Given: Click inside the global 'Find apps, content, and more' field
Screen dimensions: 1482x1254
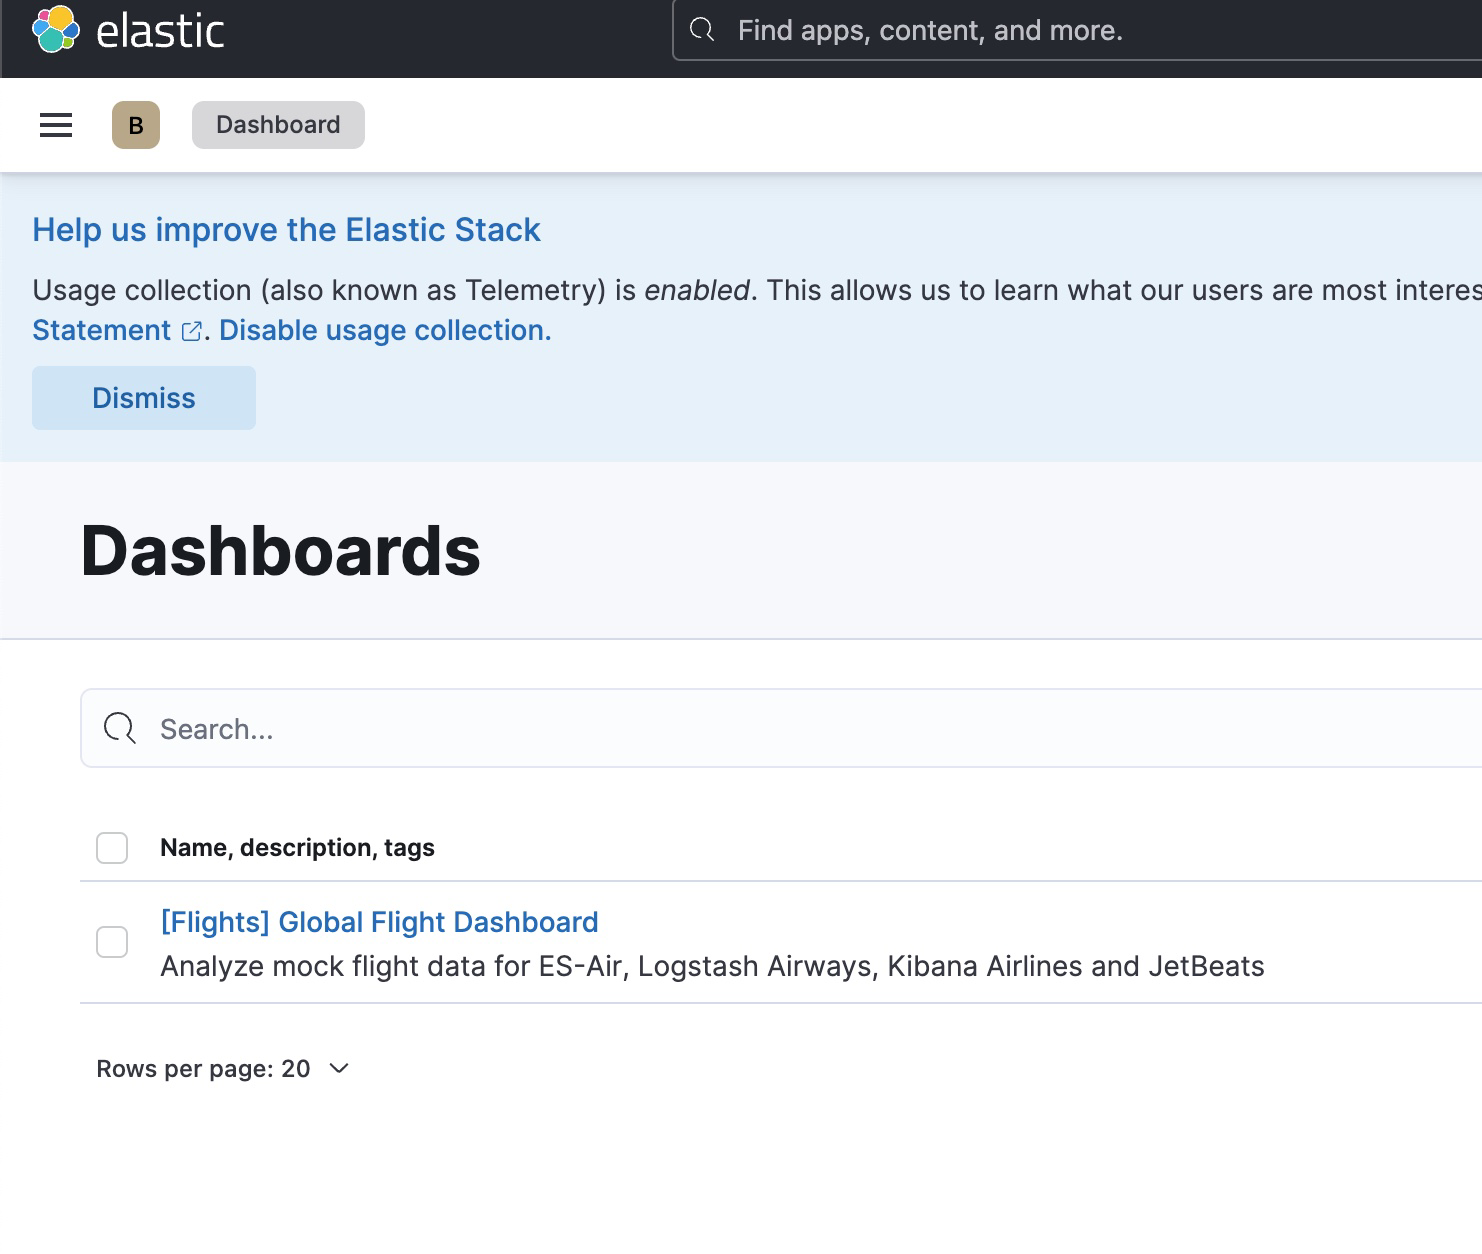Looking at the screenshot, I should (930, 30).
